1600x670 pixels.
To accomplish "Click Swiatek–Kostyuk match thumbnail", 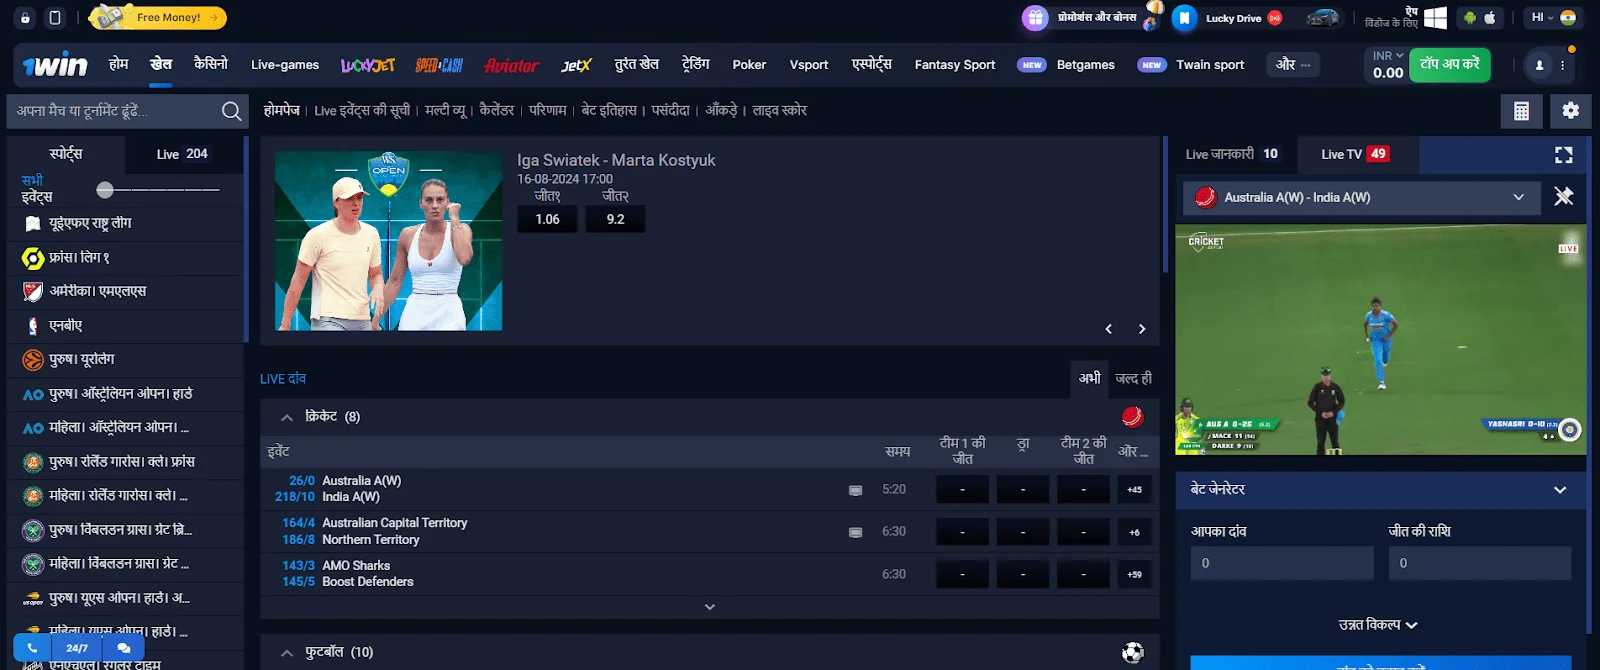I will (388, 241).
